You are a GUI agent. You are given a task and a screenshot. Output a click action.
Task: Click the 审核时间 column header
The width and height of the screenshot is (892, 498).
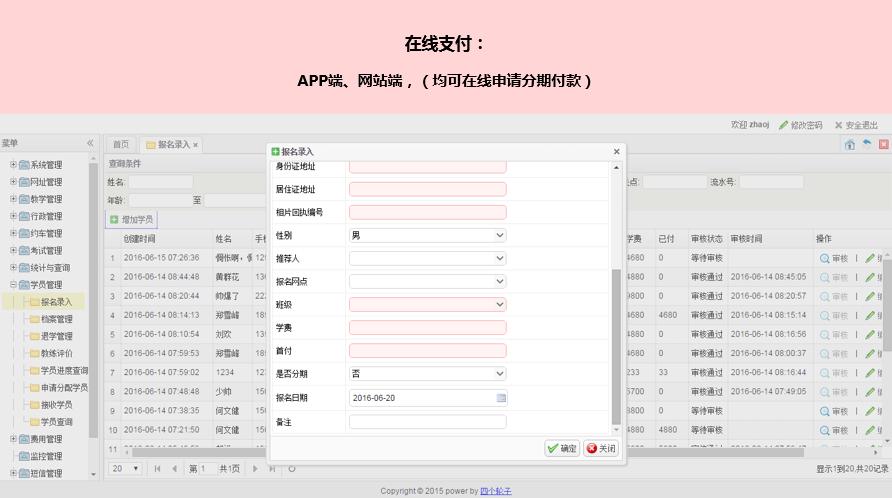pyautogui.click(x=746, y=239)
